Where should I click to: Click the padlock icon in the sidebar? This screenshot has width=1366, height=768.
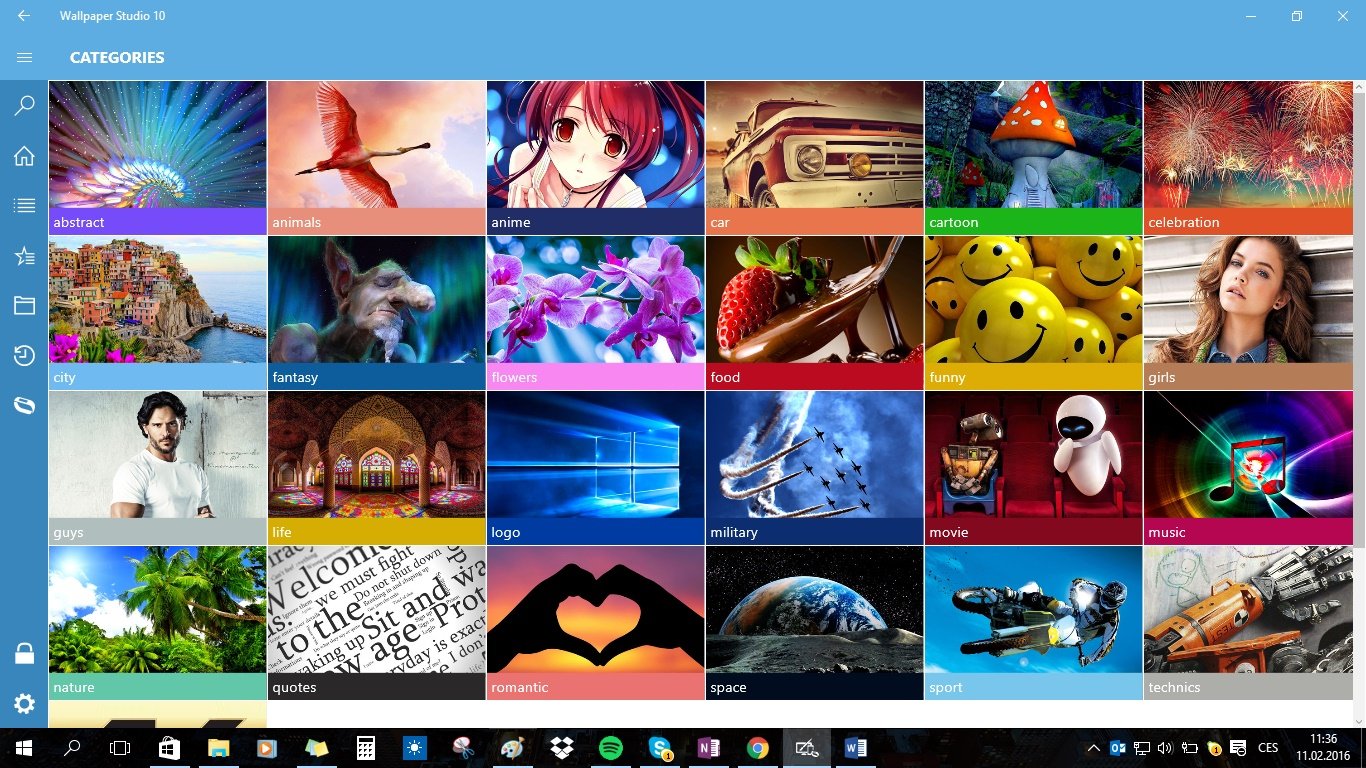24,654
